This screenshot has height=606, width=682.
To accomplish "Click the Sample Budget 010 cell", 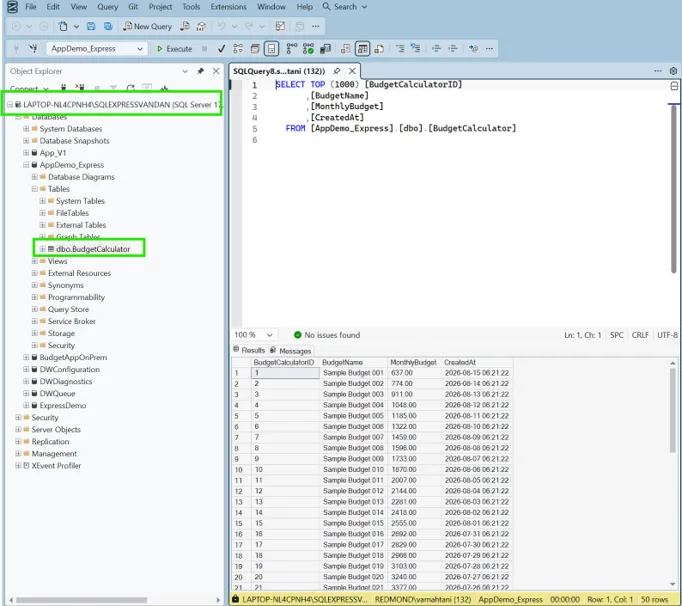I will (353, 469).
